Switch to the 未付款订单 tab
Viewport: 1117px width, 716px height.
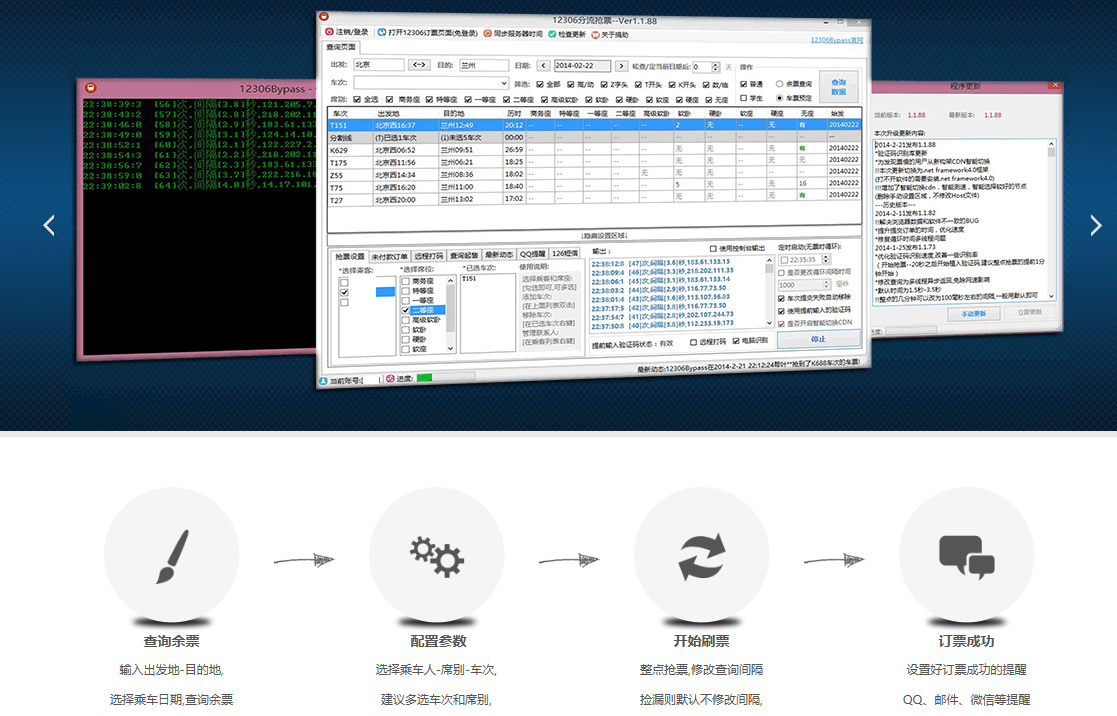pyautogui.click(x=390, y=256)
